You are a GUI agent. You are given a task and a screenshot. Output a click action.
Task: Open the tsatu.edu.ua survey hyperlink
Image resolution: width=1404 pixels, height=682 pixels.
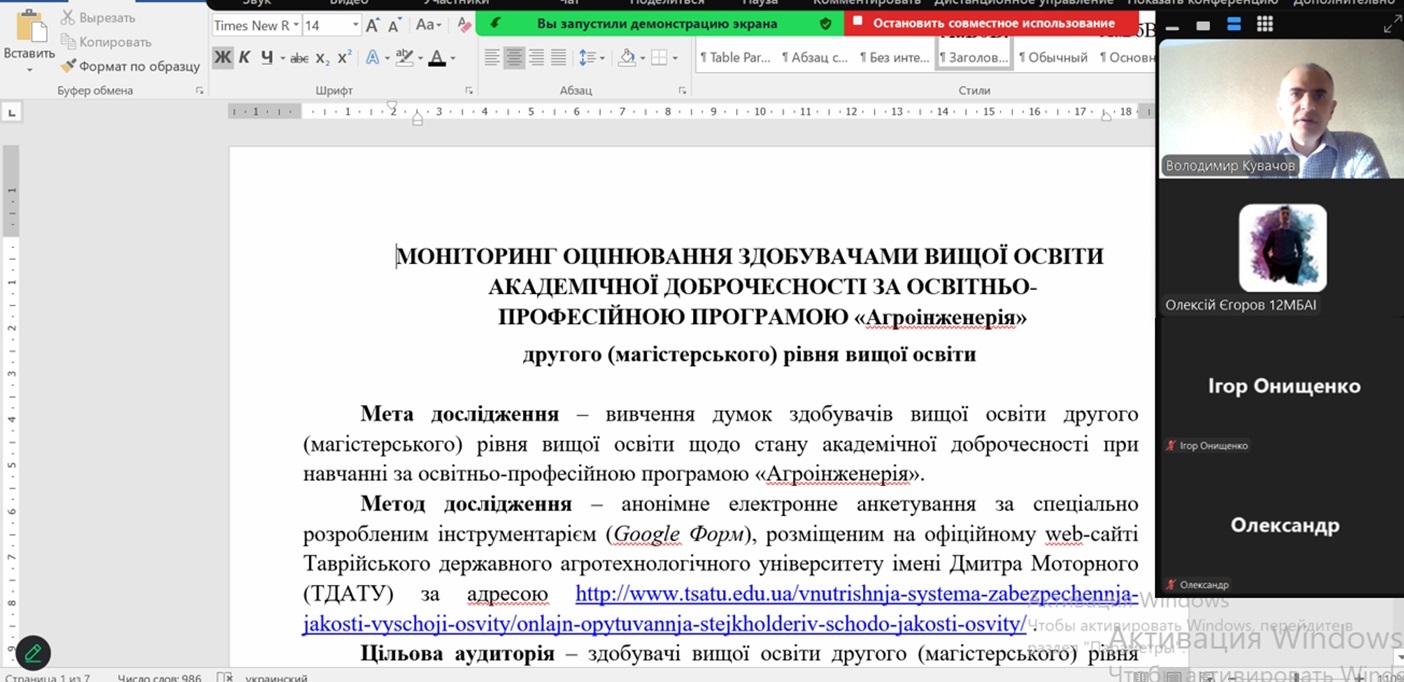[720, 609]
